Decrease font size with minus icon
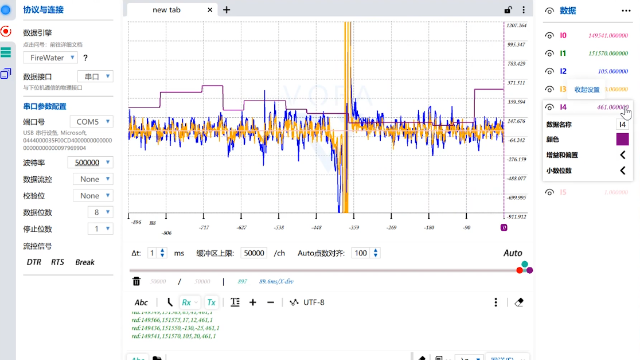This screenshot has height=360, width=640. coord(271,302)
